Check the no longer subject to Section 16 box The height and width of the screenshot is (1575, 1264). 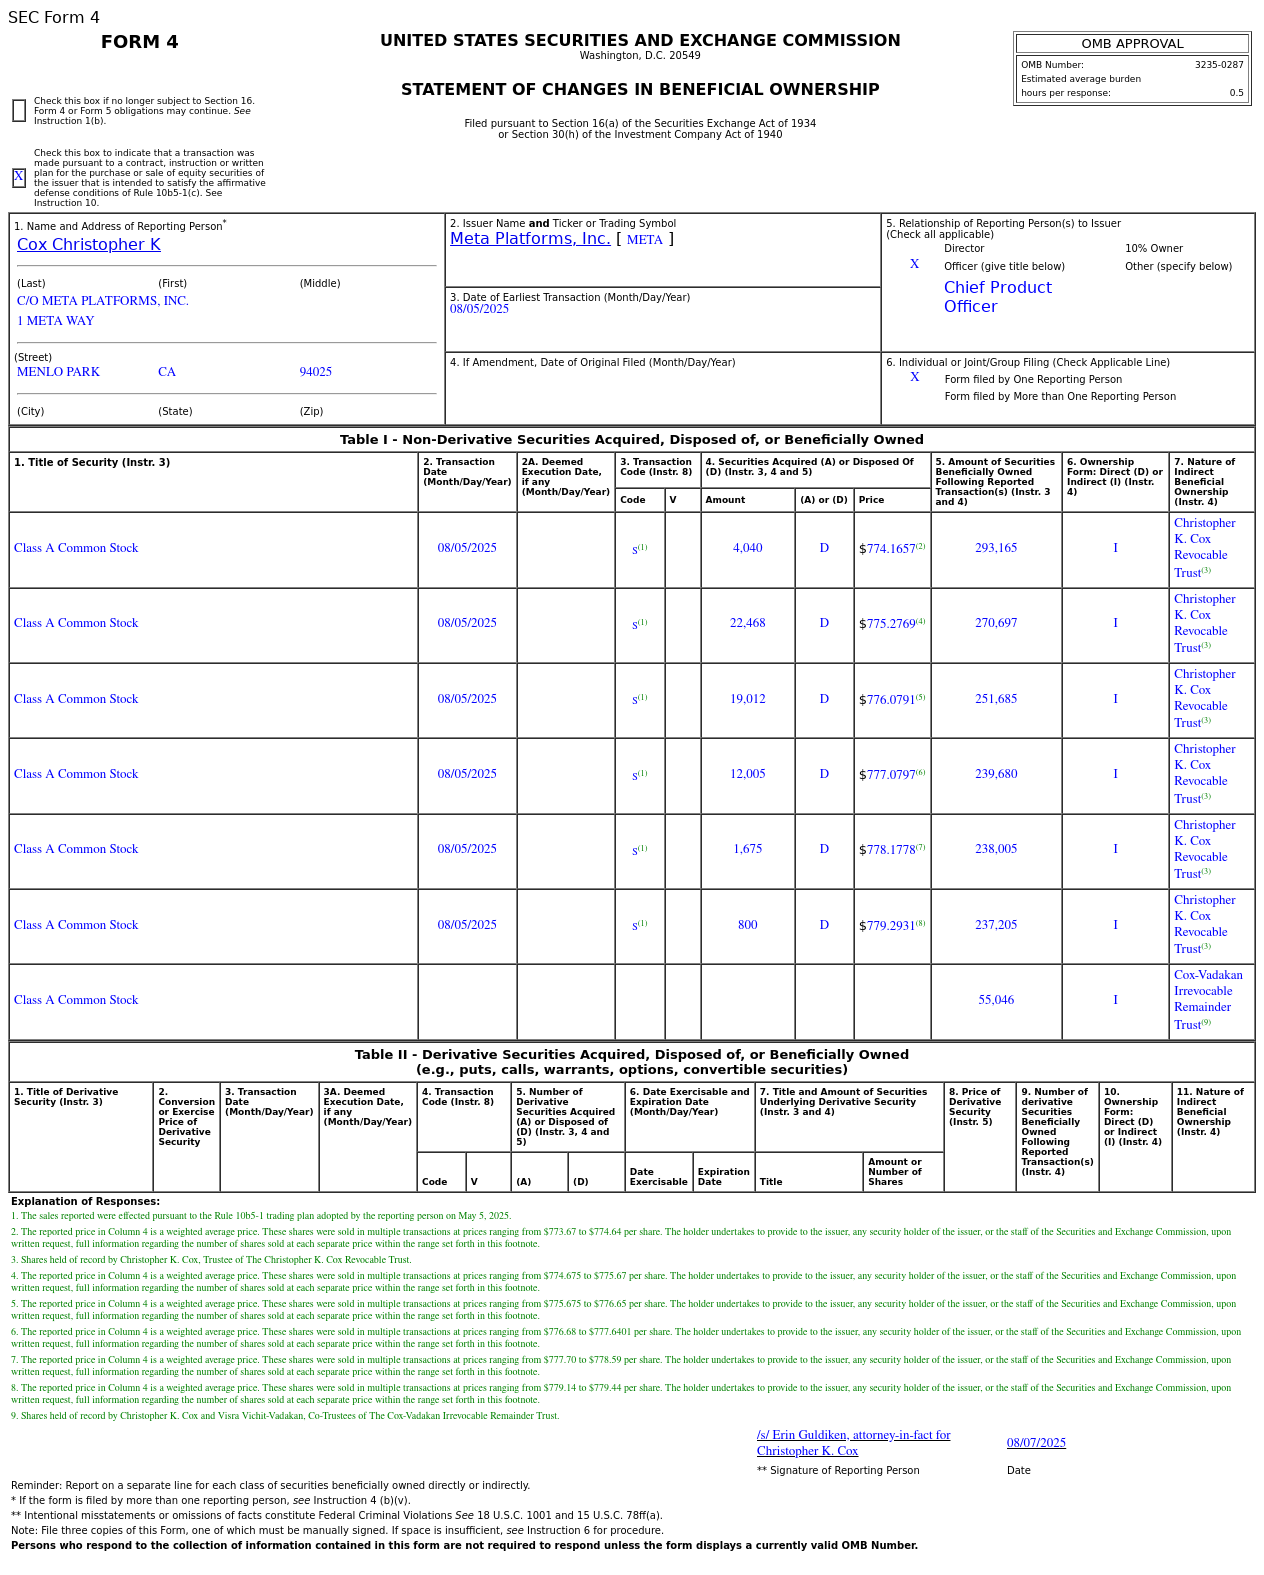click(19, 111)
